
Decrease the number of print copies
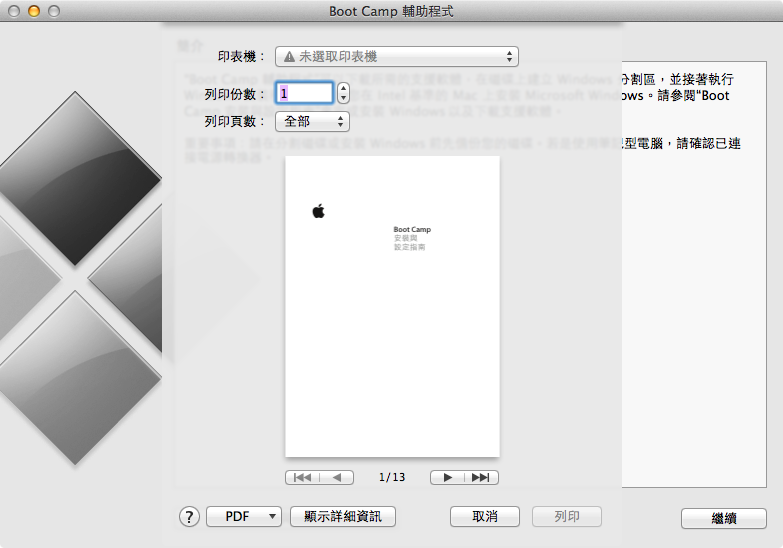pyautogui.click(x=343, y=98)
